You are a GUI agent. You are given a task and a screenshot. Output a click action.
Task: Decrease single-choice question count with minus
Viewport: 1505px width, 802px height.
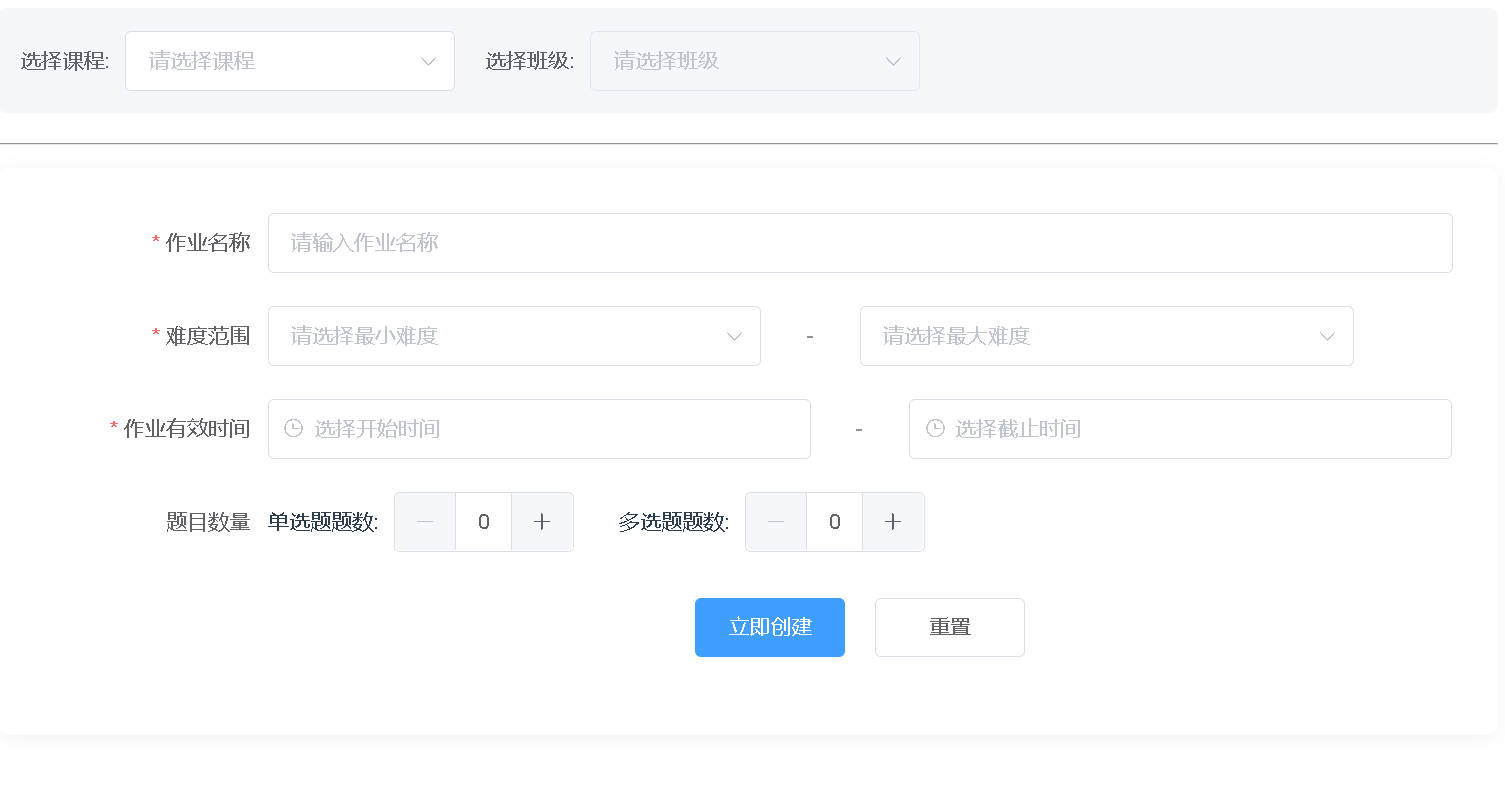(x=425, y=522)
